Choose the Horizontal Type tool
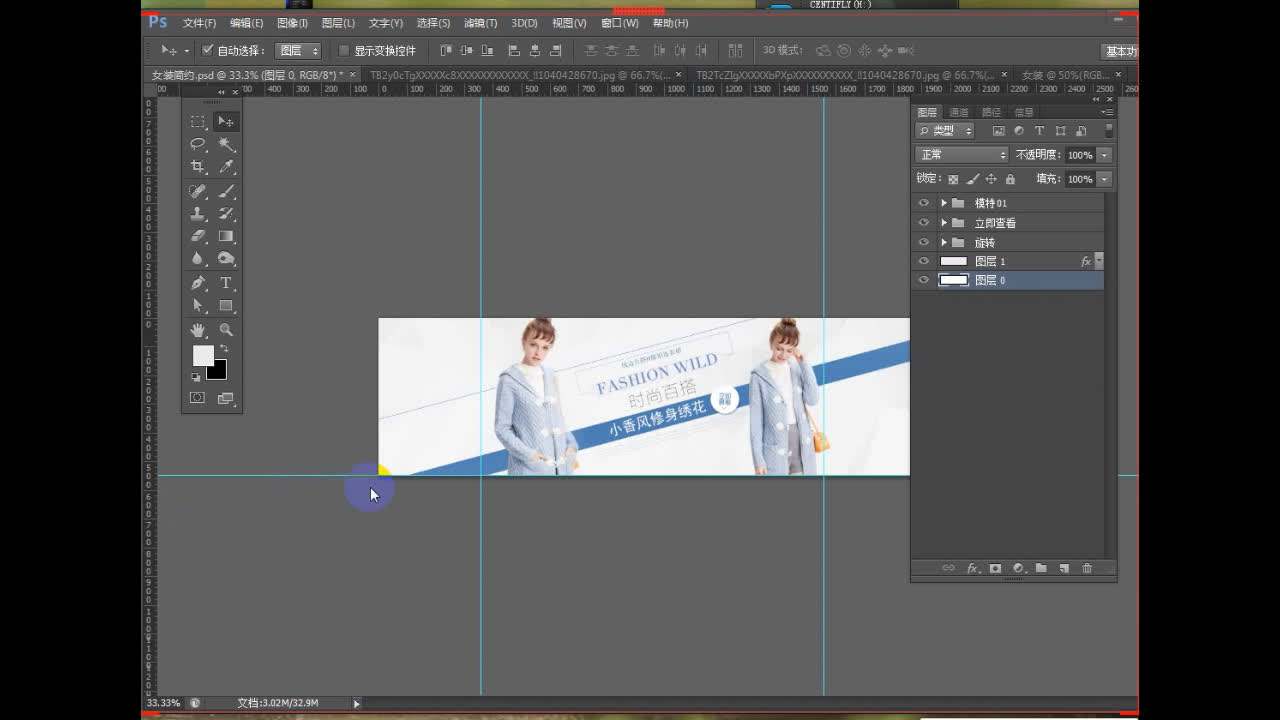Image resolution: width=1280 pixels, height=720 pixels. click(226, 283)
